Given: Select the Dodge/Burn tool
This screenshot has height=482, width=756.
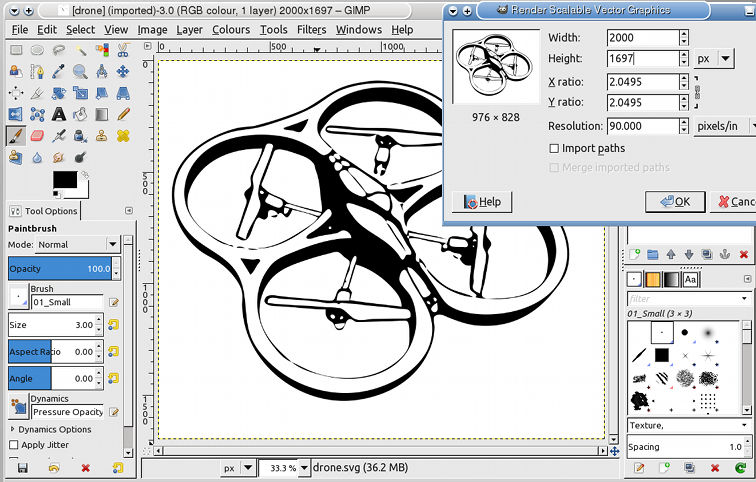Looking at the screenshot, I should [80, 157].
